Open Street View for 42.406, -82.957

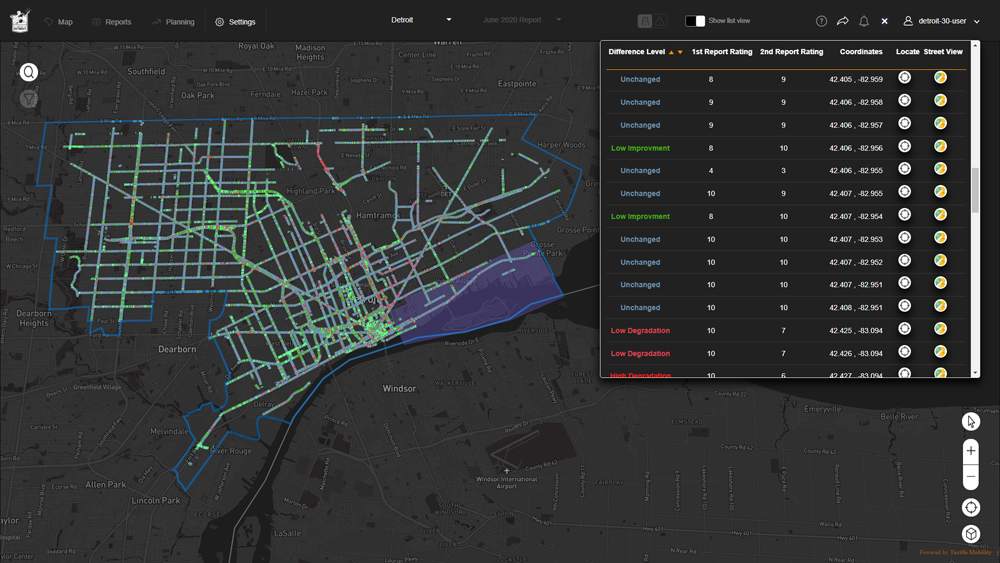(x=940, y=124)
